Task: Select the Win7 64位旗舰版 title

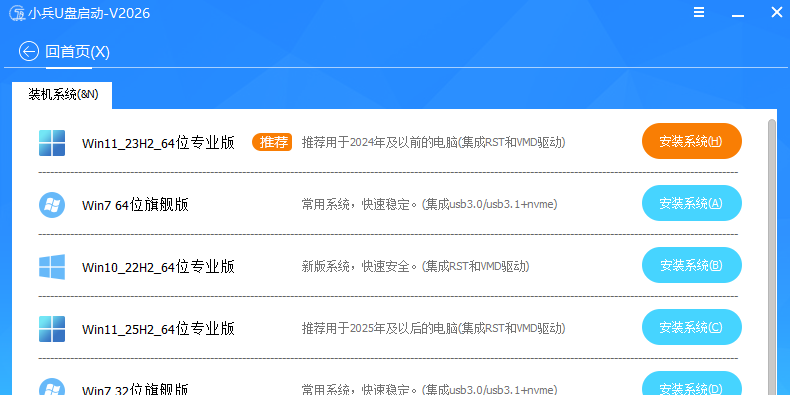Action: coord(135,205)
